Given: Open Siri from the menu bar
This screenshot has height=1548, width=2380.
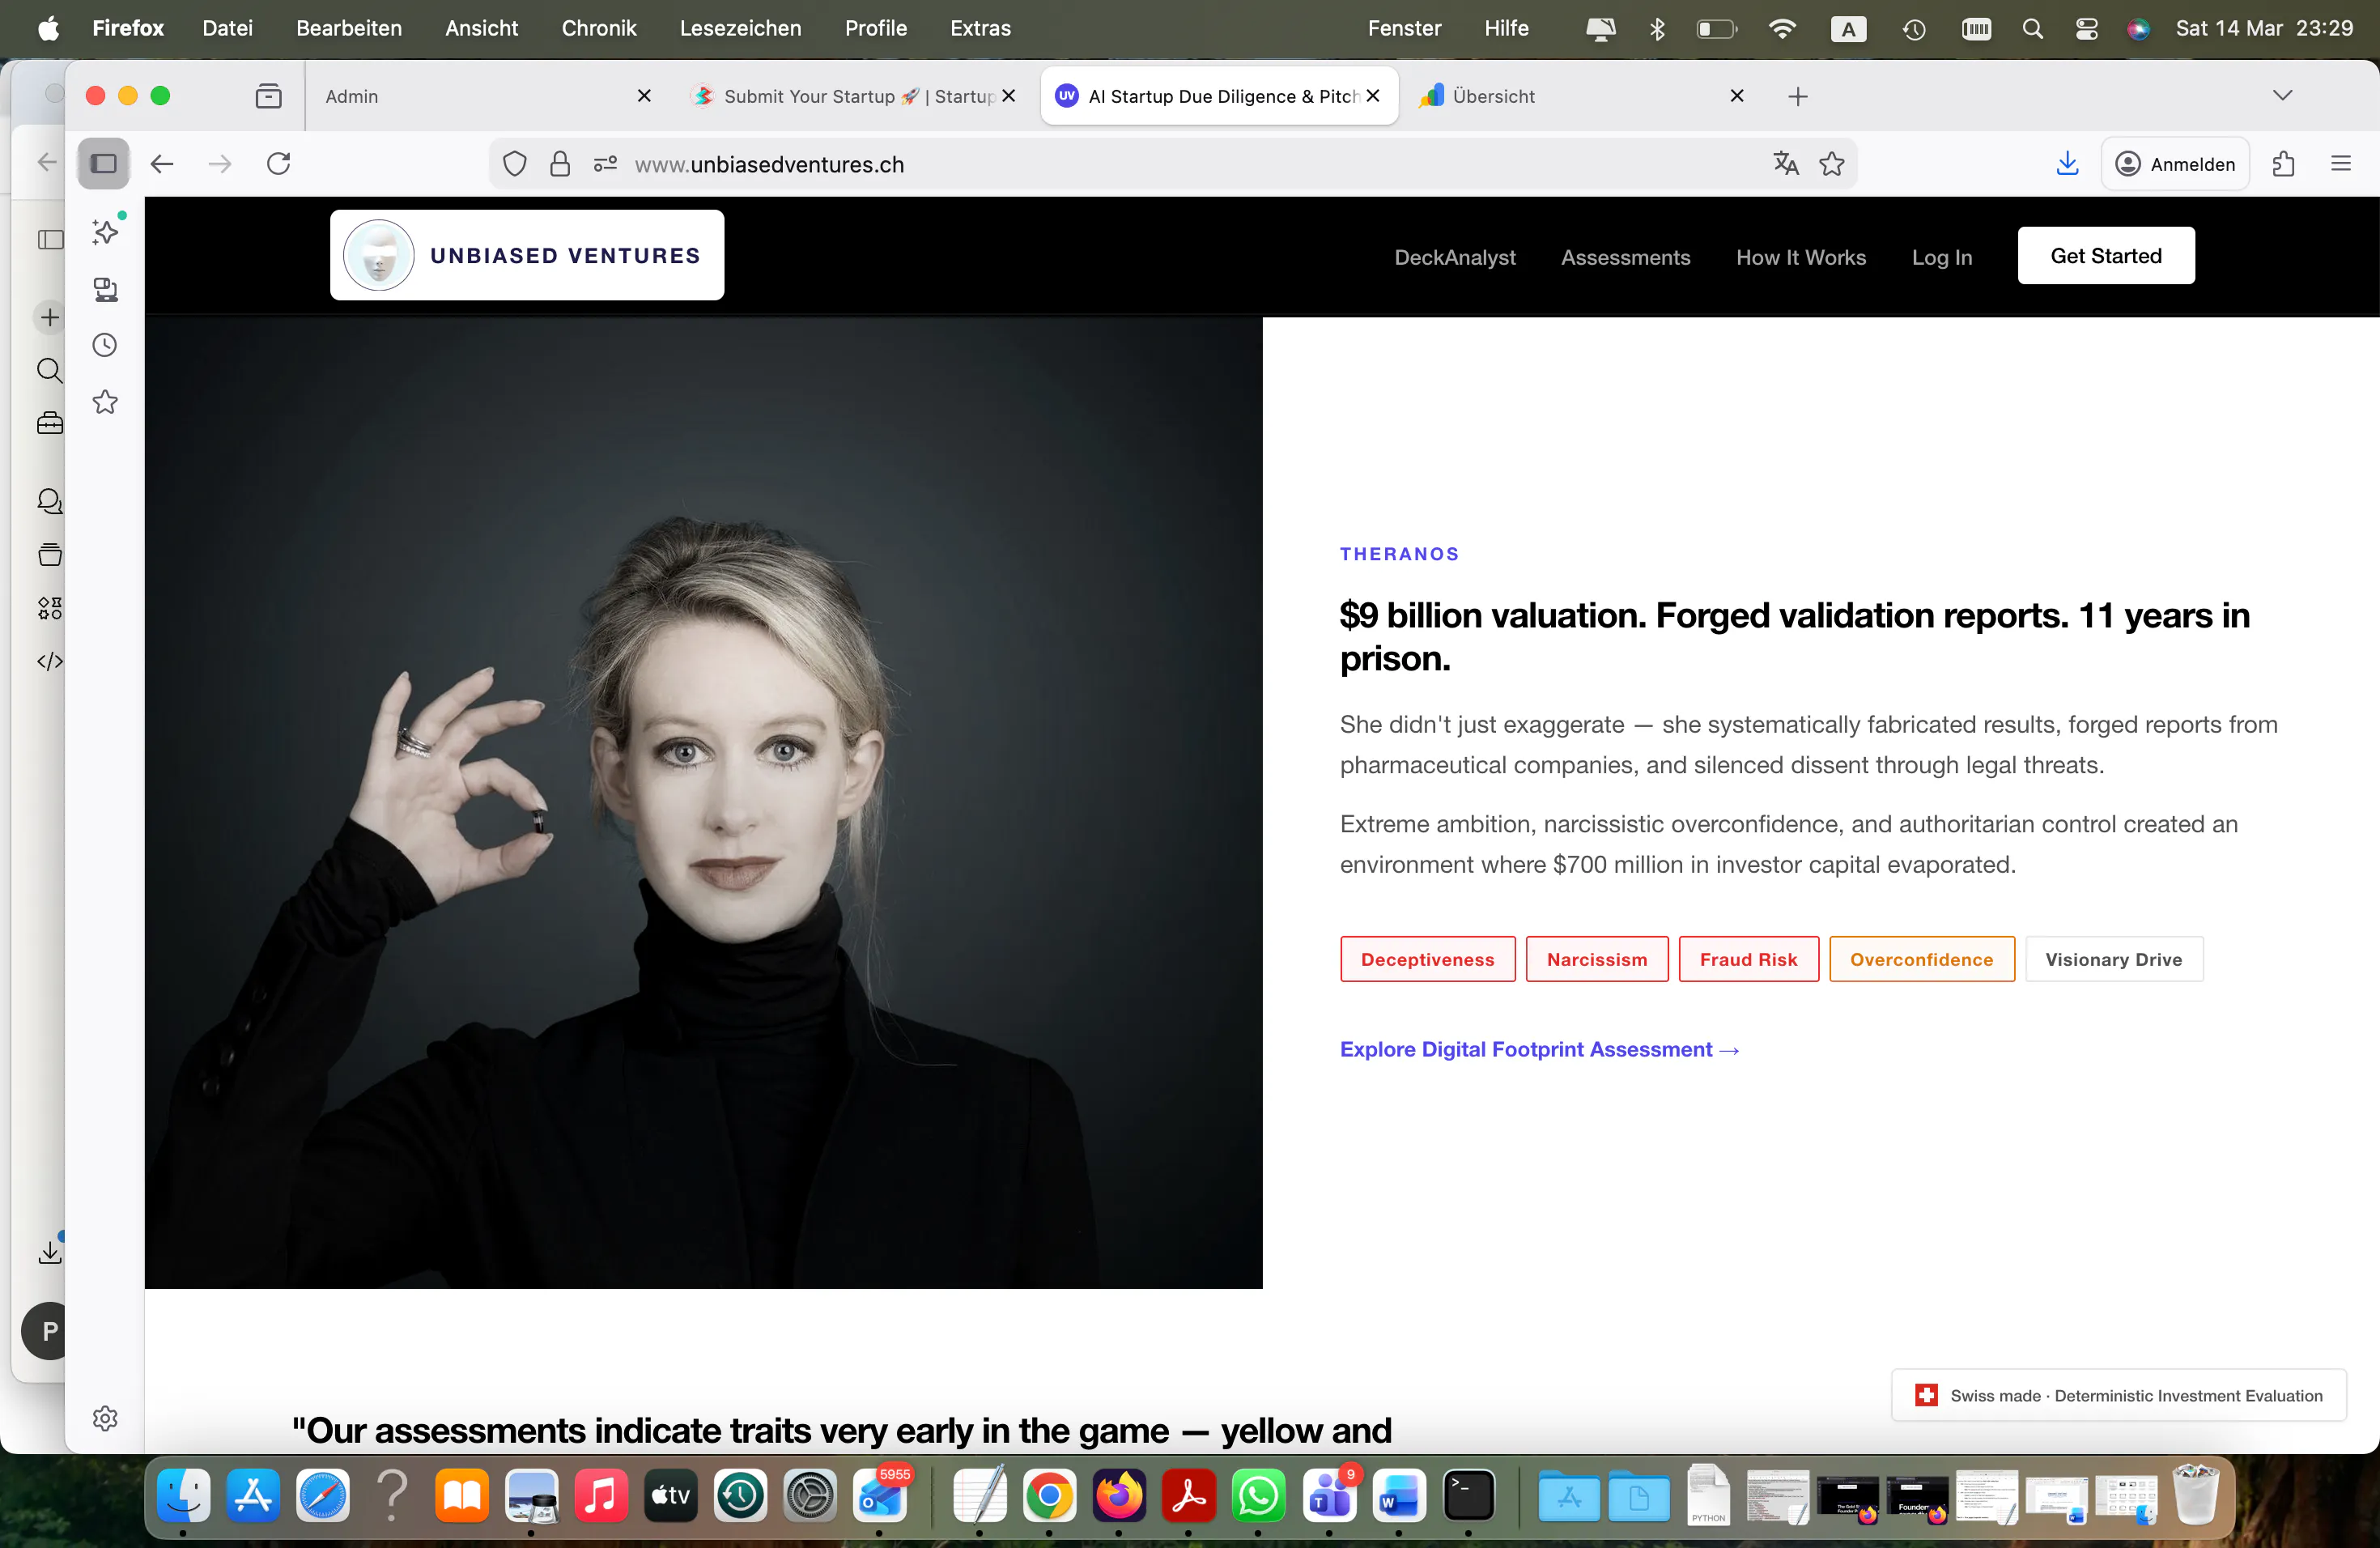Looking at the screenshot, I should [2138, 28].
